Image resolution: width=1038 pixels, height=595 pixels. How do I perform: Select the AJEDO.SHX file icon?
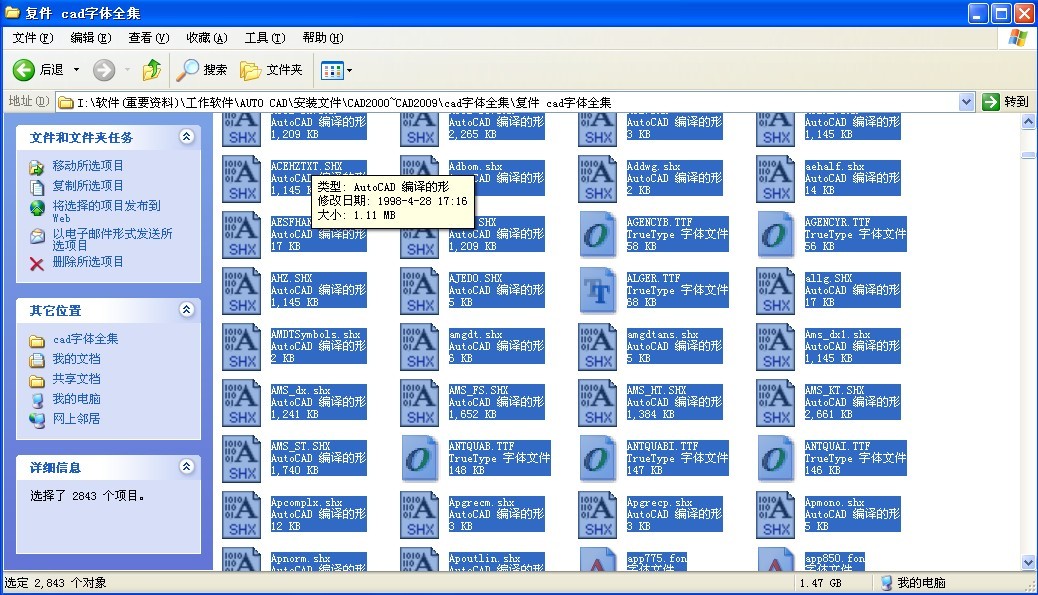[420, 291]
